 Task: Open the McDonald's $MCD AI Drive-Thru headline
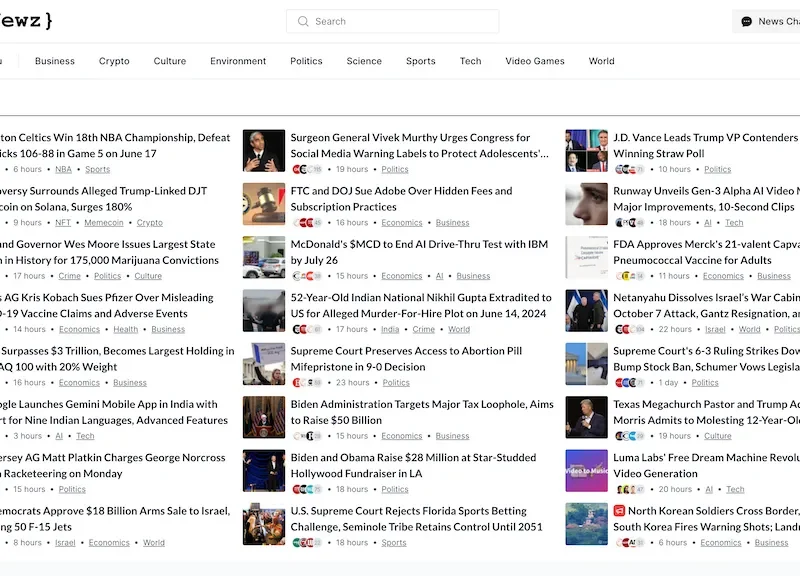pos(419,252)
